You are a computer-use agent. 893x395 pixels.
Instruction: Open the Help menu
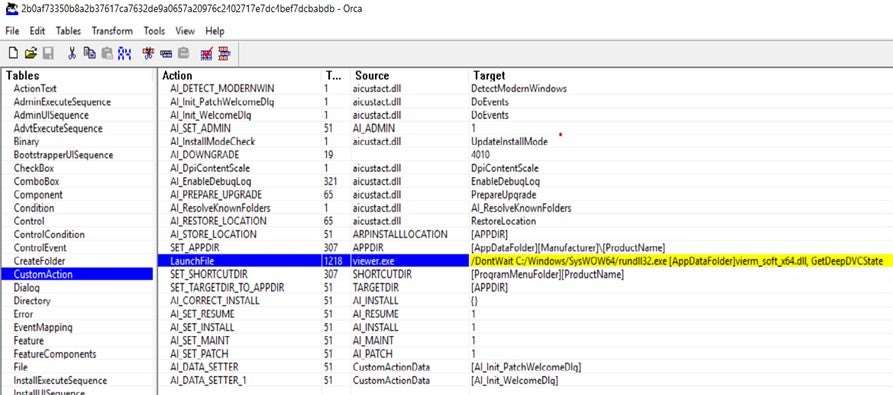tap(215, 31)
